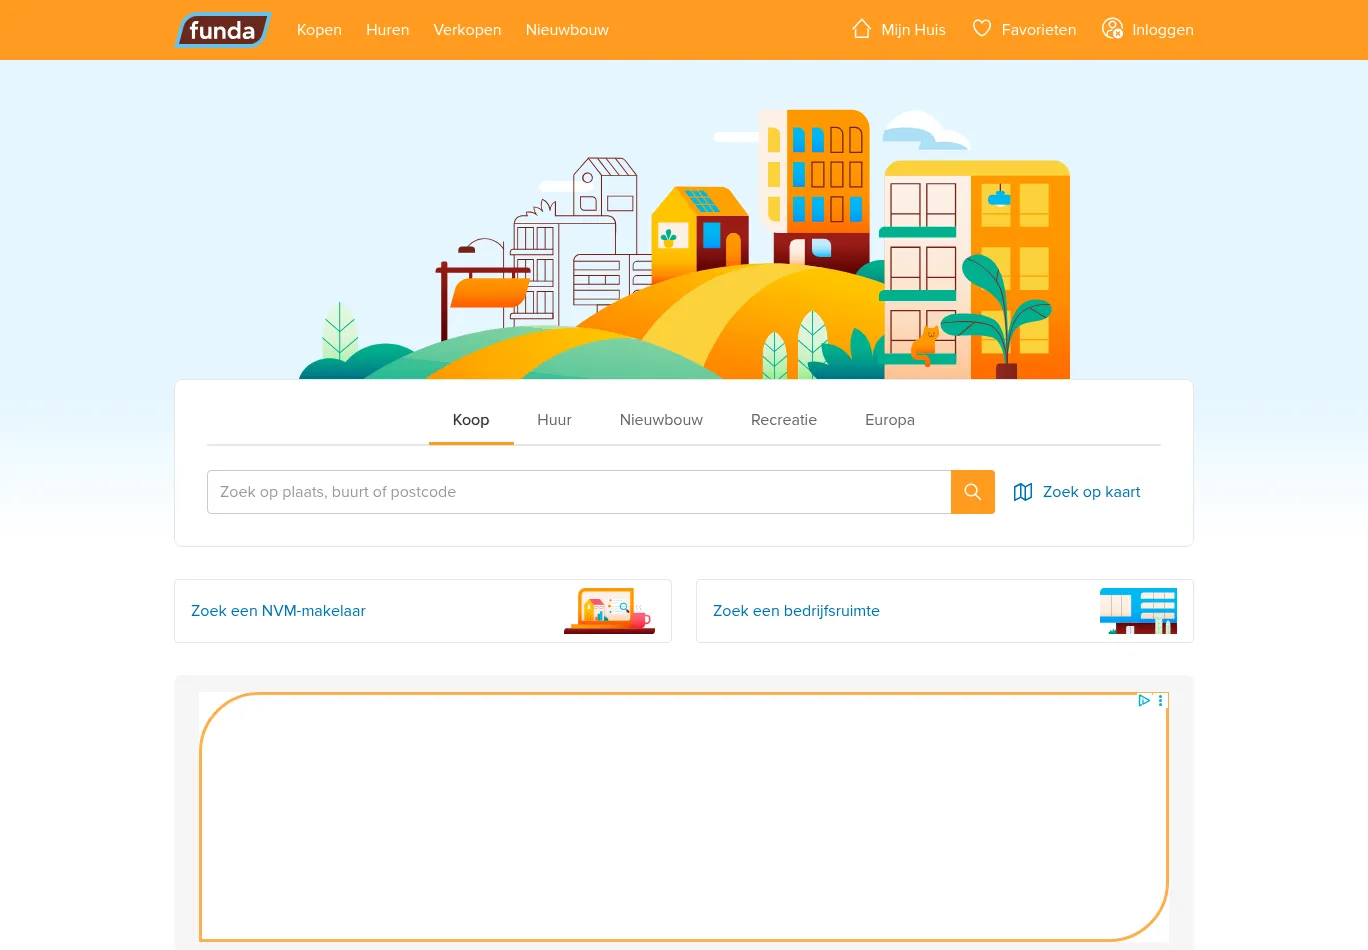
Task: Click the user icon beside Inloggen
Action: (1112, 29)
